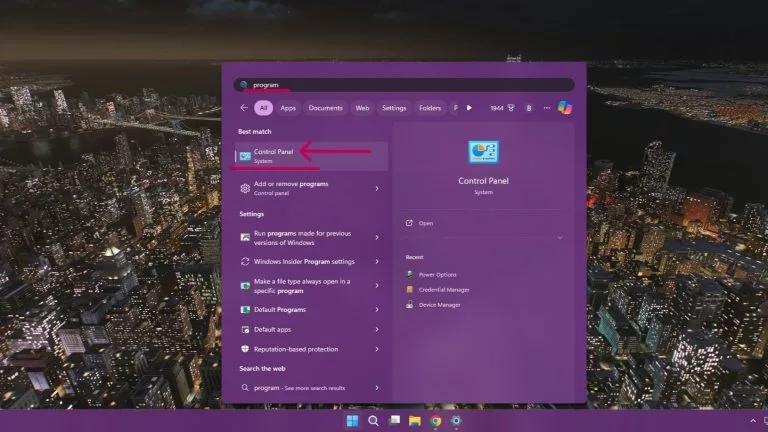Expand file type specific program chevron
This screenshot has width=768, height=432.
pyautogui.click(x=377, y=286)
